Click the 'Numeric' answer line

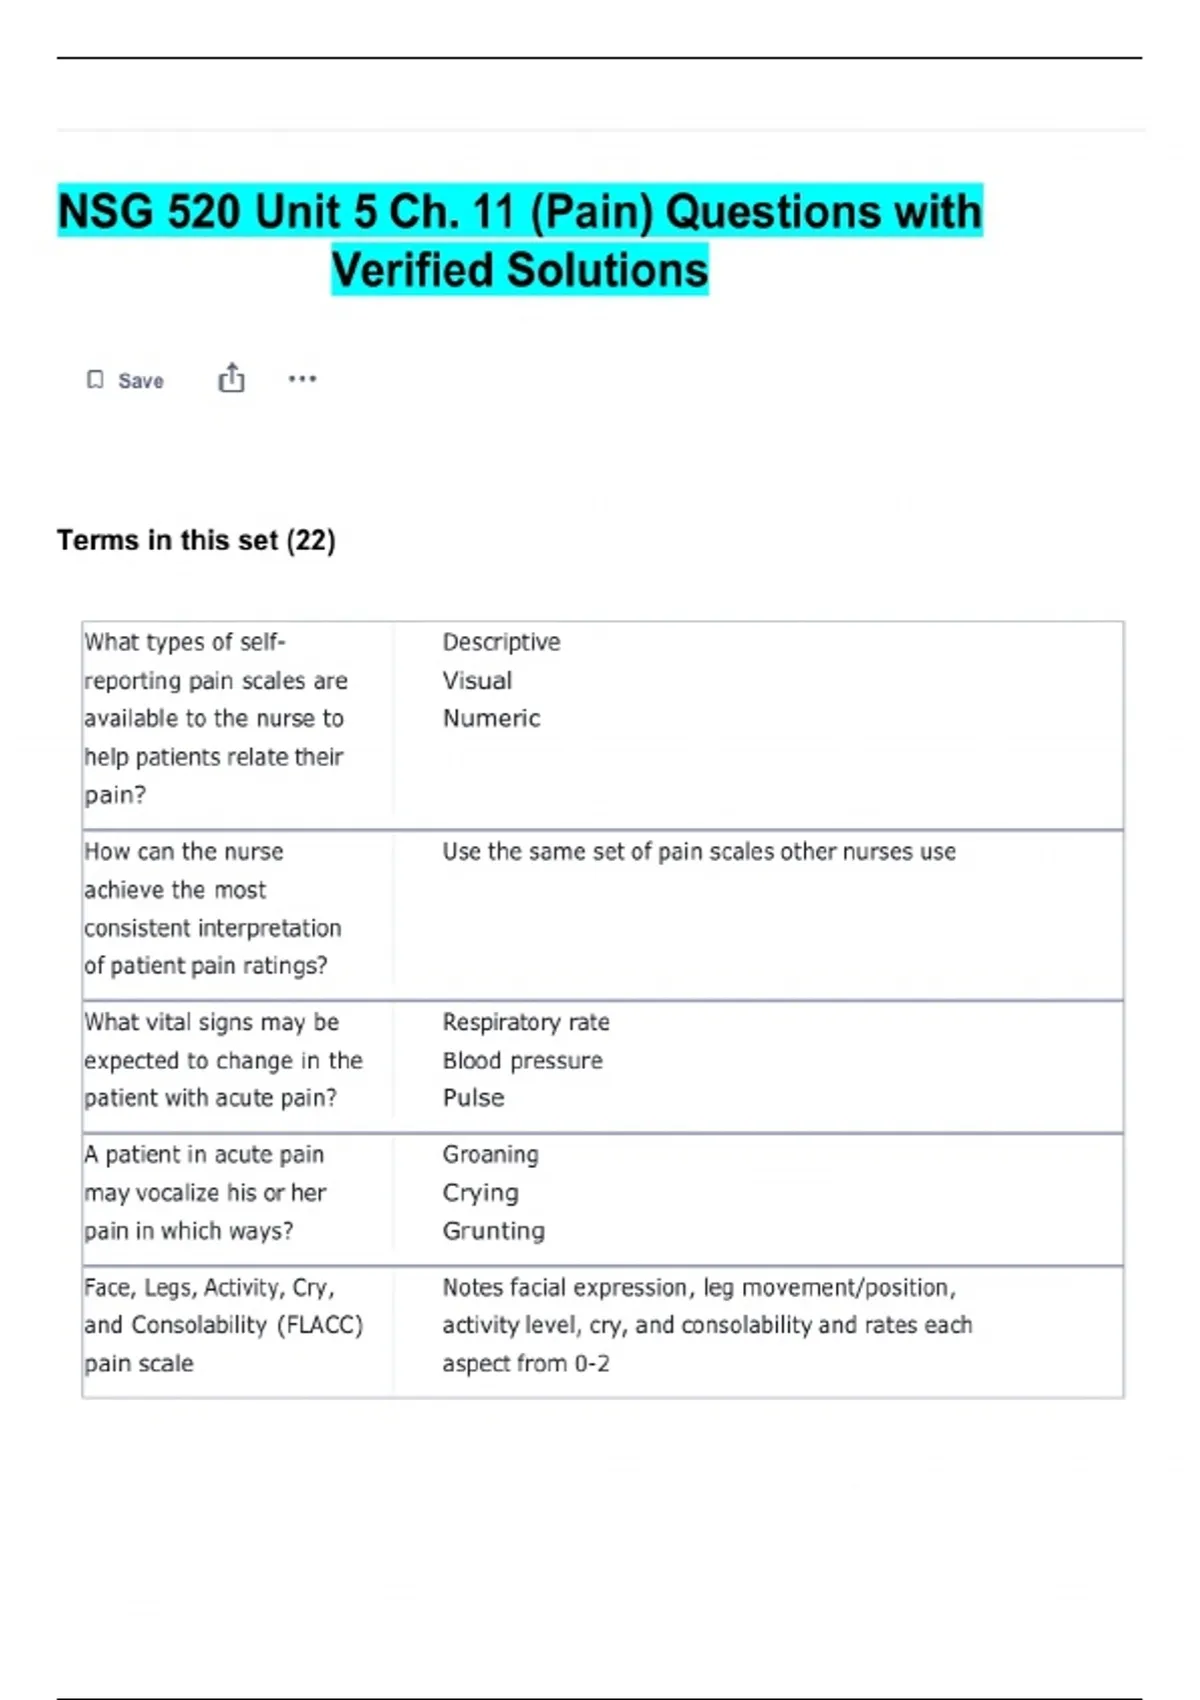tap(491, 718)
